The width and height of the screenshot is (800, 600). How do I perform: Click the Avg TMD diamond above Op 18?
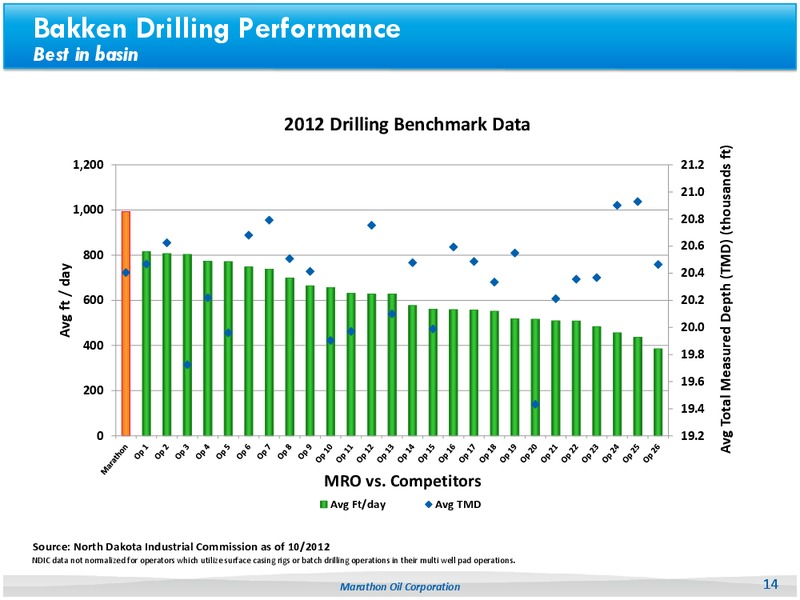(494, 282)
